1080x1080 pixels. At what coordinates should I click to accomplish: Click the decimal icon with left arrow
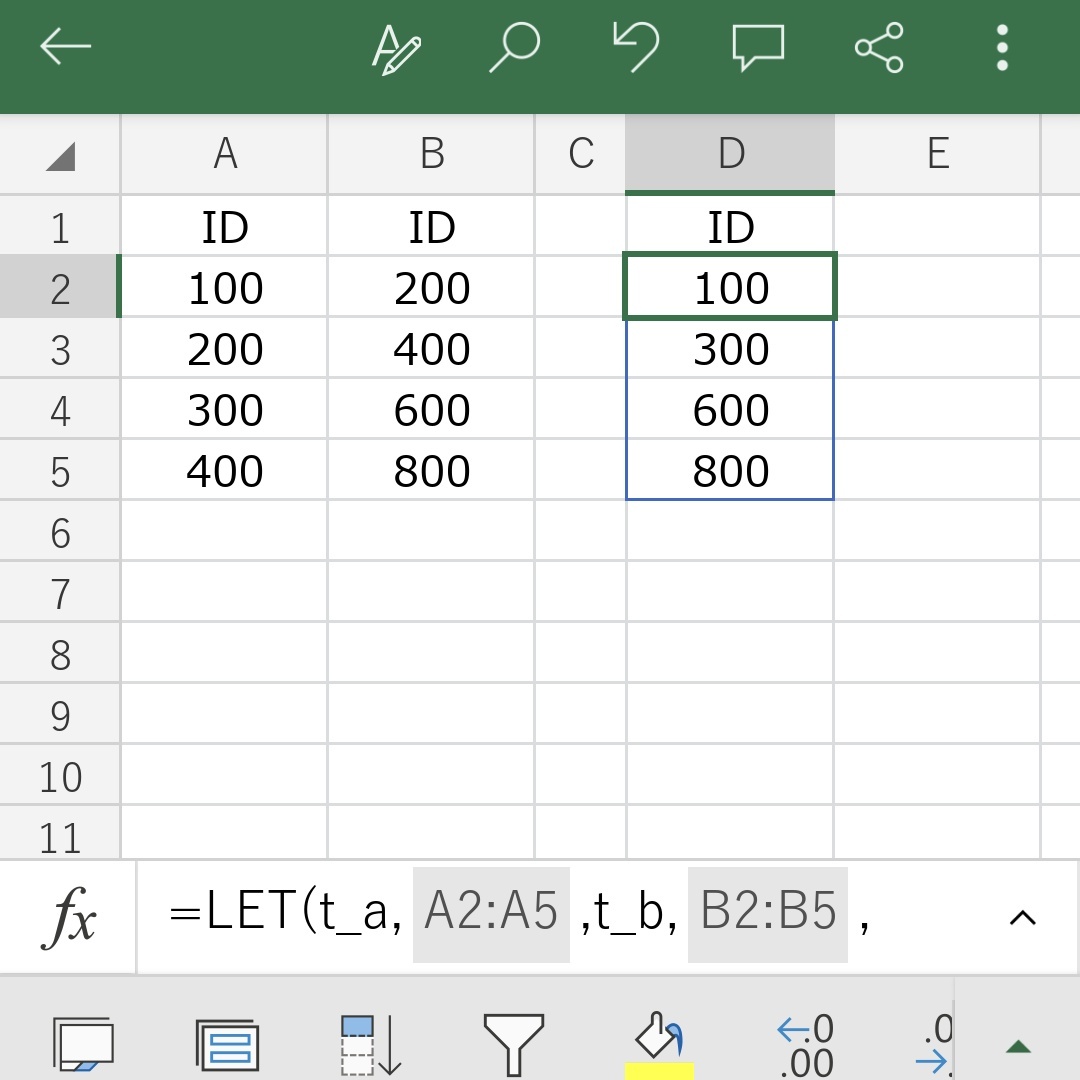coord(806,1044)
